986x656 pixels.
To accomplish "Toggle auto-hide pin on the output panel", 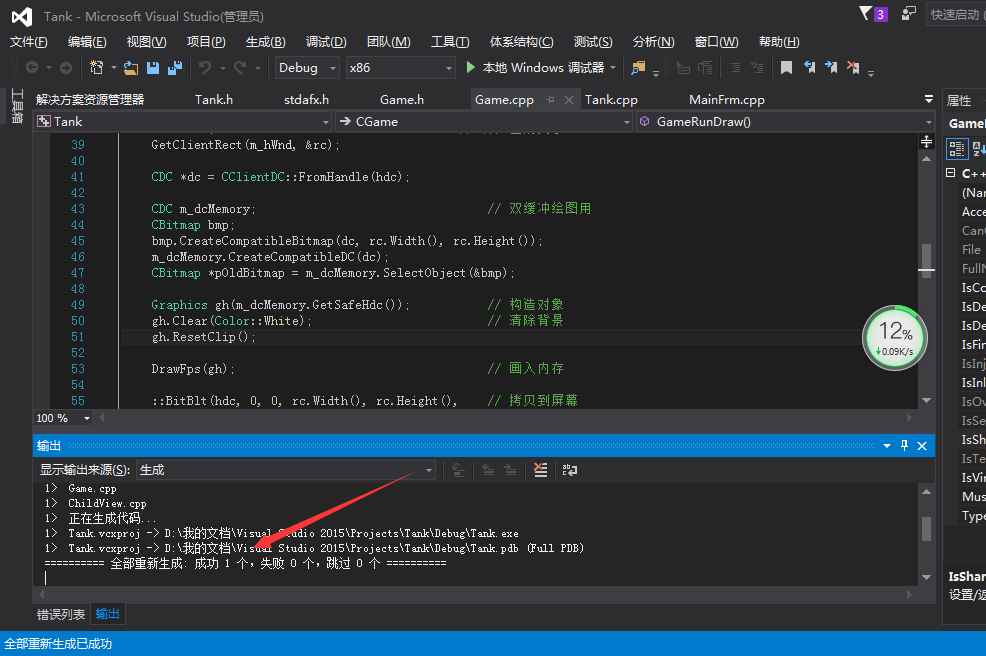I will click(x=904, y=445).
